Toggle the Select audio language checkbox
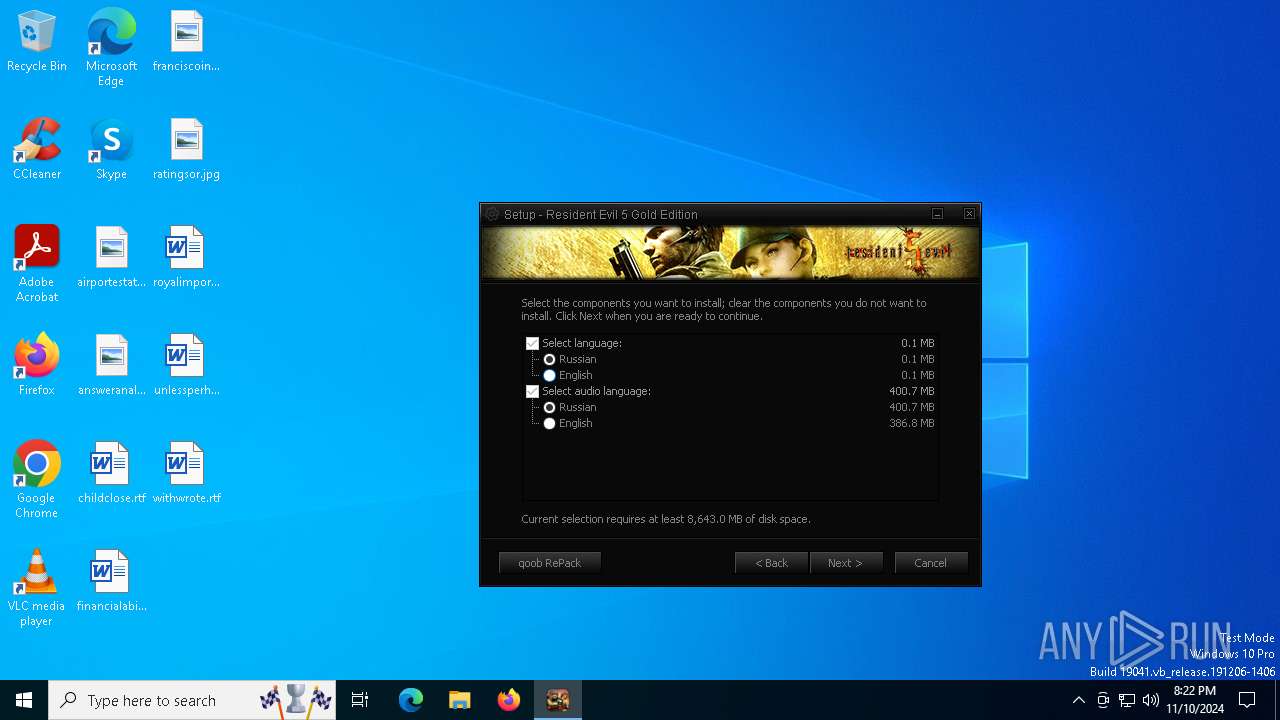This screenshot has height=720, width=1280. 533,391
